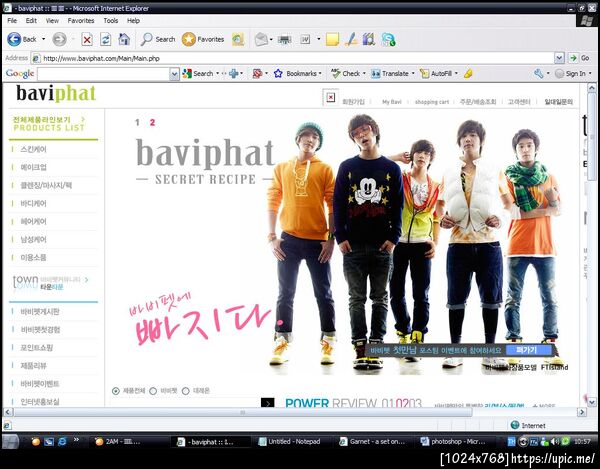This screenshot has width=600, height=469.
Task: Click the Google toolbar highlighter icon
Action: click(x=468, y=73)
